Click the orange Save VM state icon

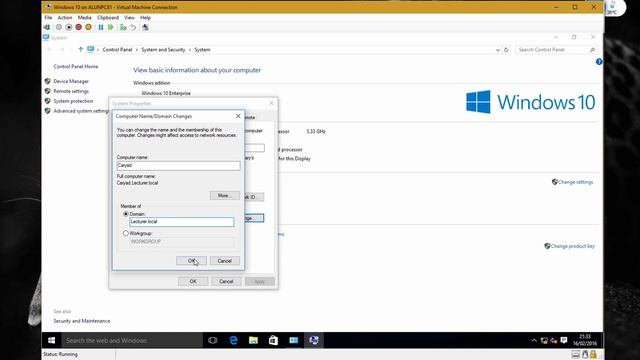[88, 27]
